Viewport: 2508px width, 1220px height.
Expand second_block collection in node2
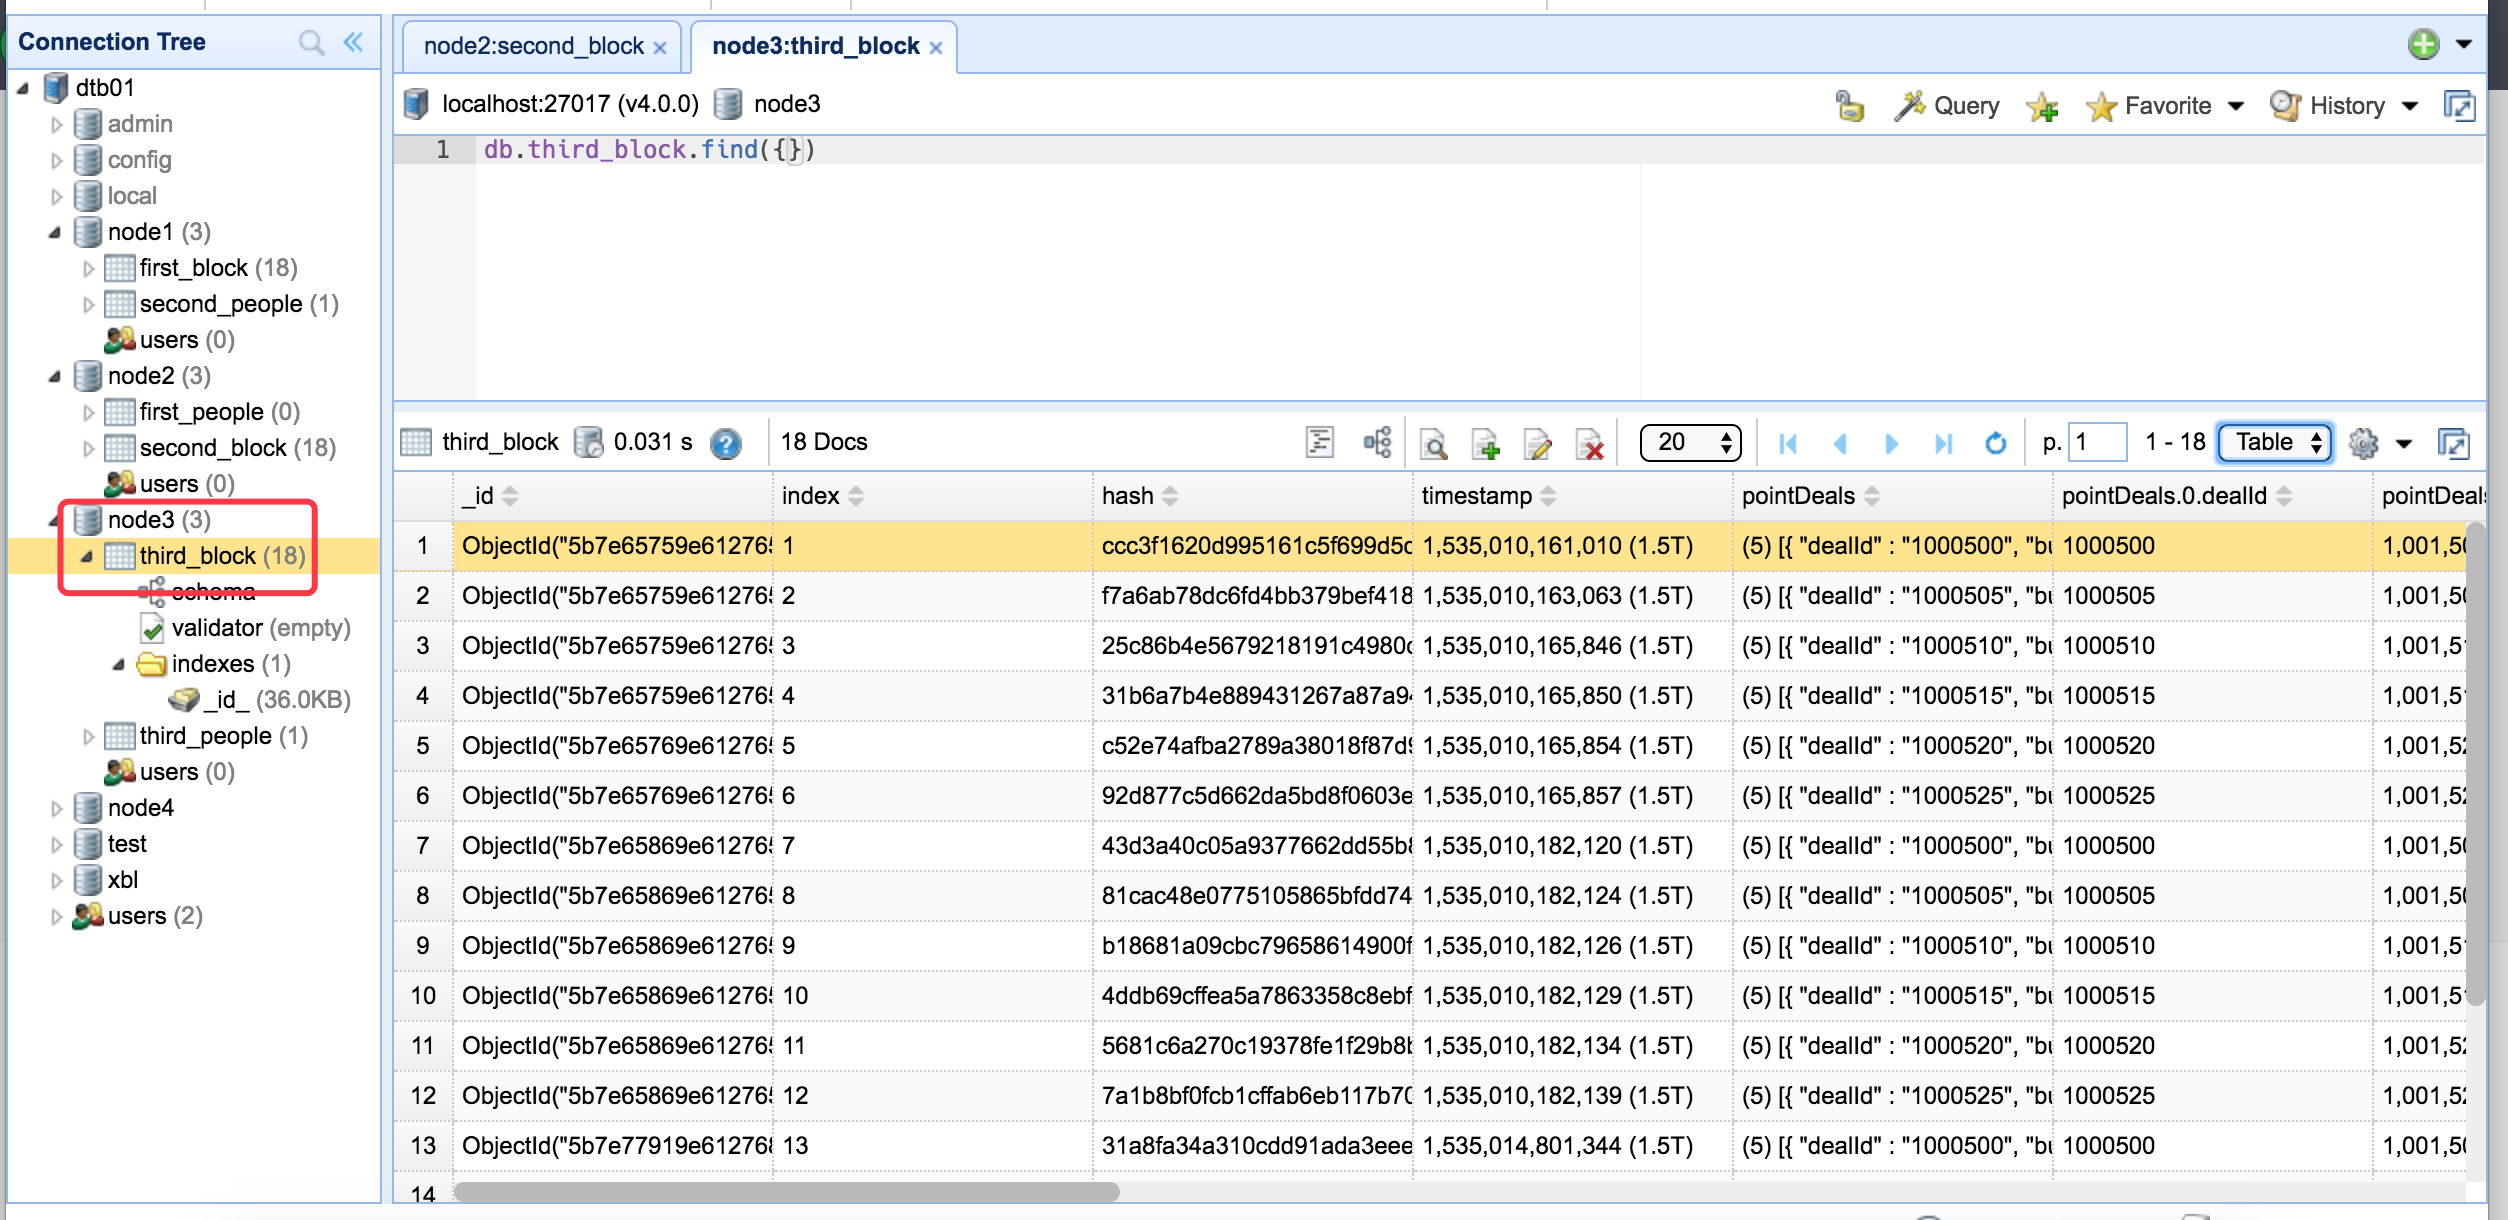[x=88, y=449]
